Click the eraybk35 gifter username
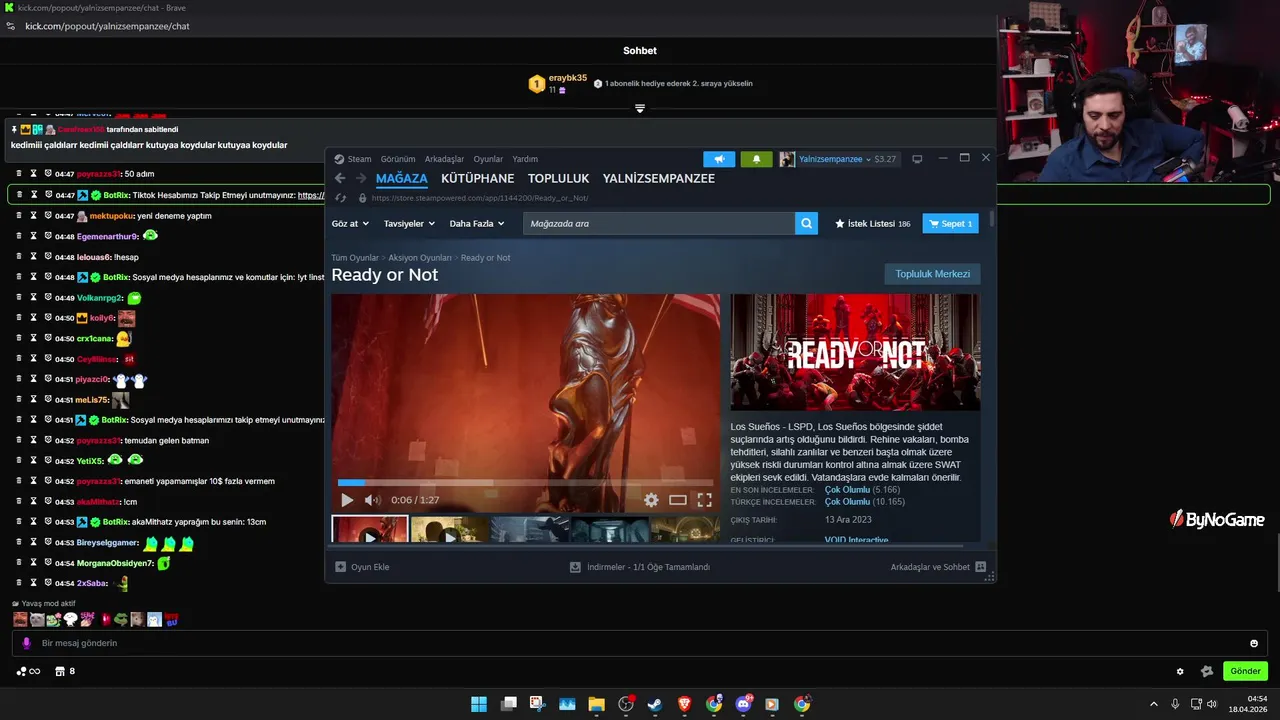 click(568, 78)
